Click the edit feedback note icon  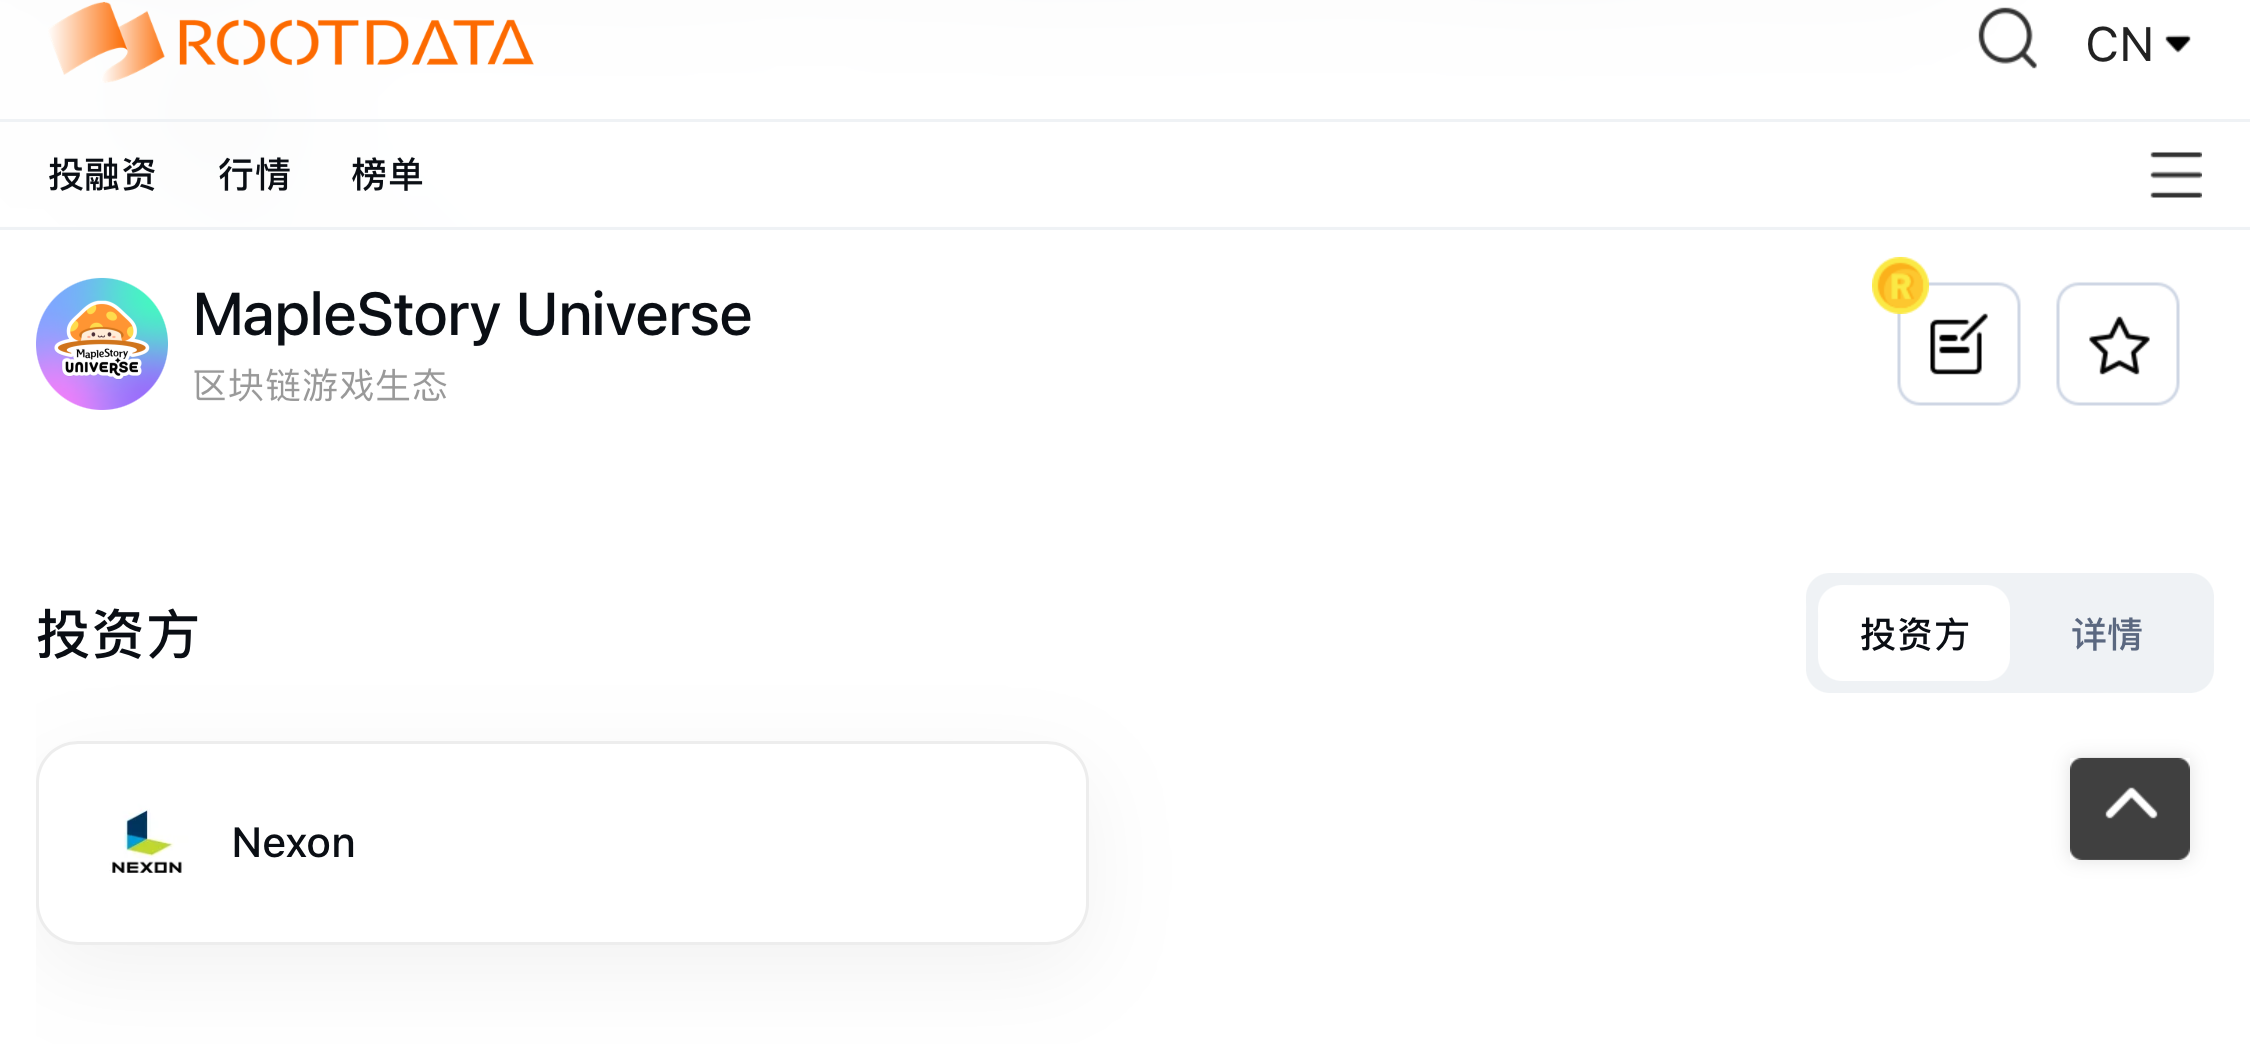[1958, 345]
